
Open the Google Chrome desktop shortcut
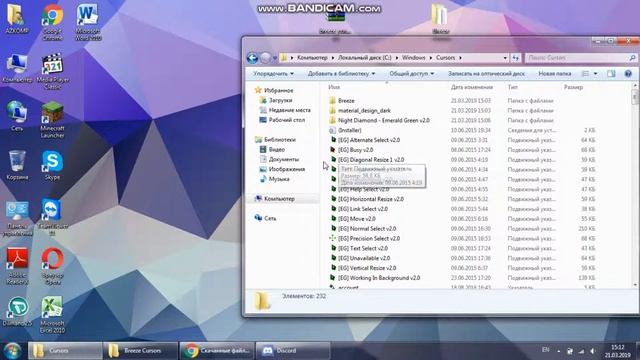tap(52, 22)
